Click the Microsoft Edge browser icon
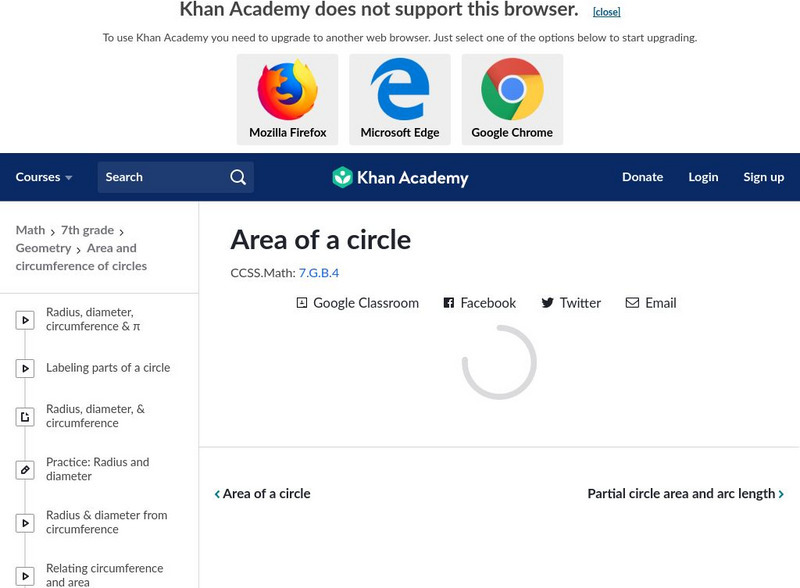This screenshot has width=800, height=588. point(400,90)
